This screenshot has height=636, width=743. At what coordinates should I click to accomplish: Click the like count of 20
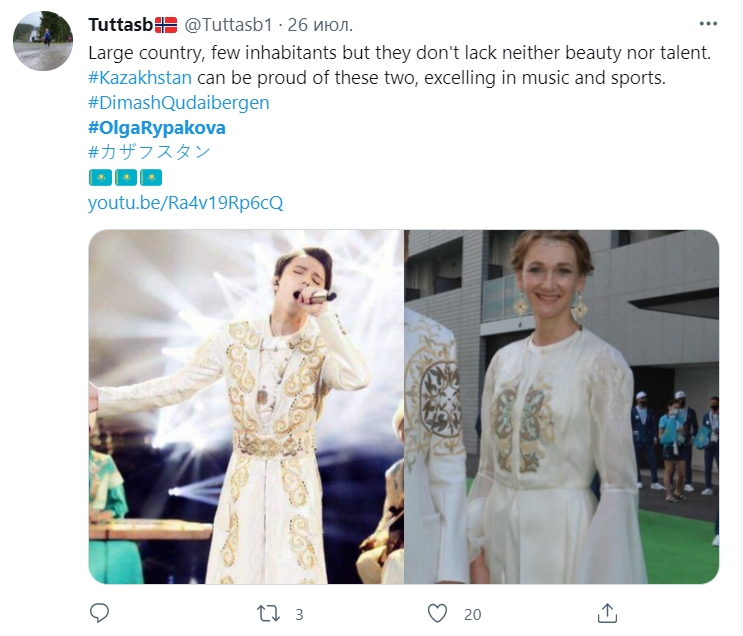click(472, 613)
